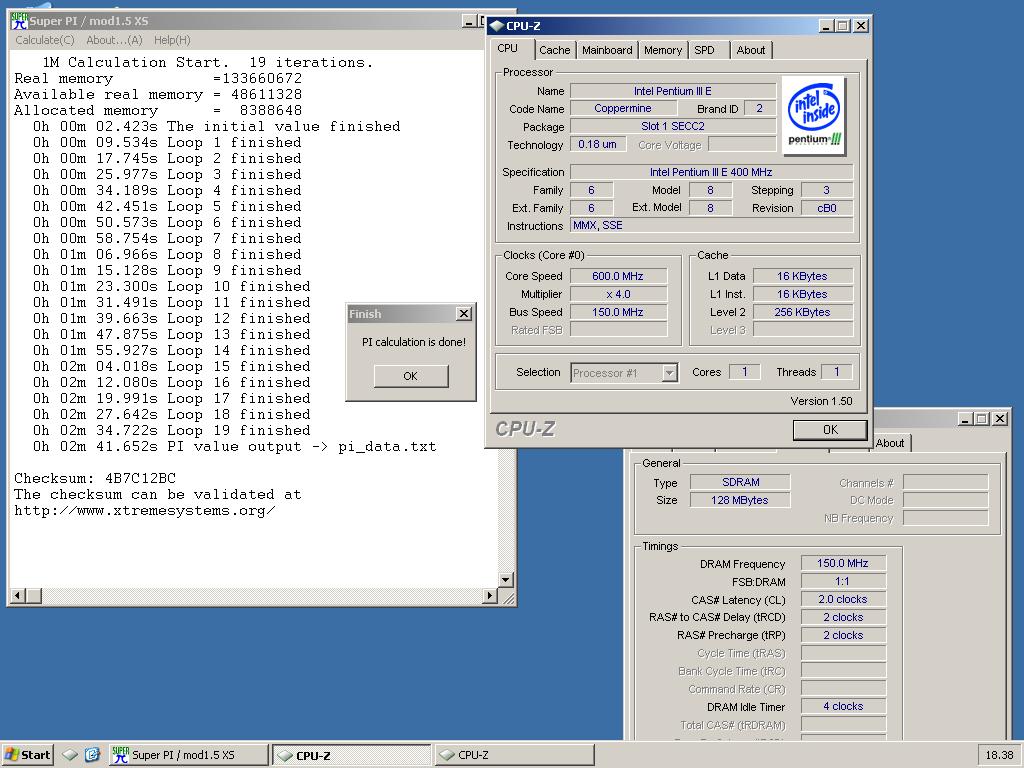
Task: Click the http://www.xtremesystems.org/ text
Action: click(x=144, y=511)
